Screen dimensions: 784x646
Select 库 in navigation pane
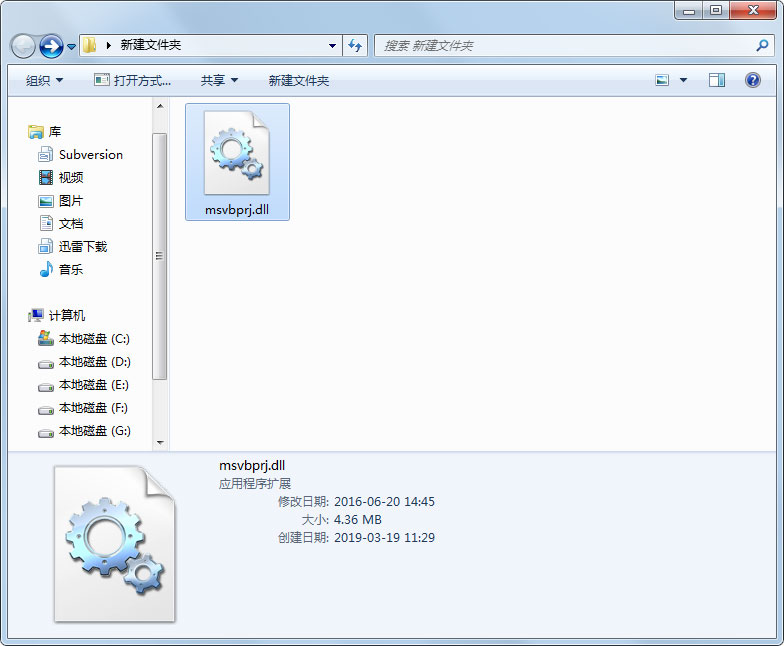(x=54, y=132)
